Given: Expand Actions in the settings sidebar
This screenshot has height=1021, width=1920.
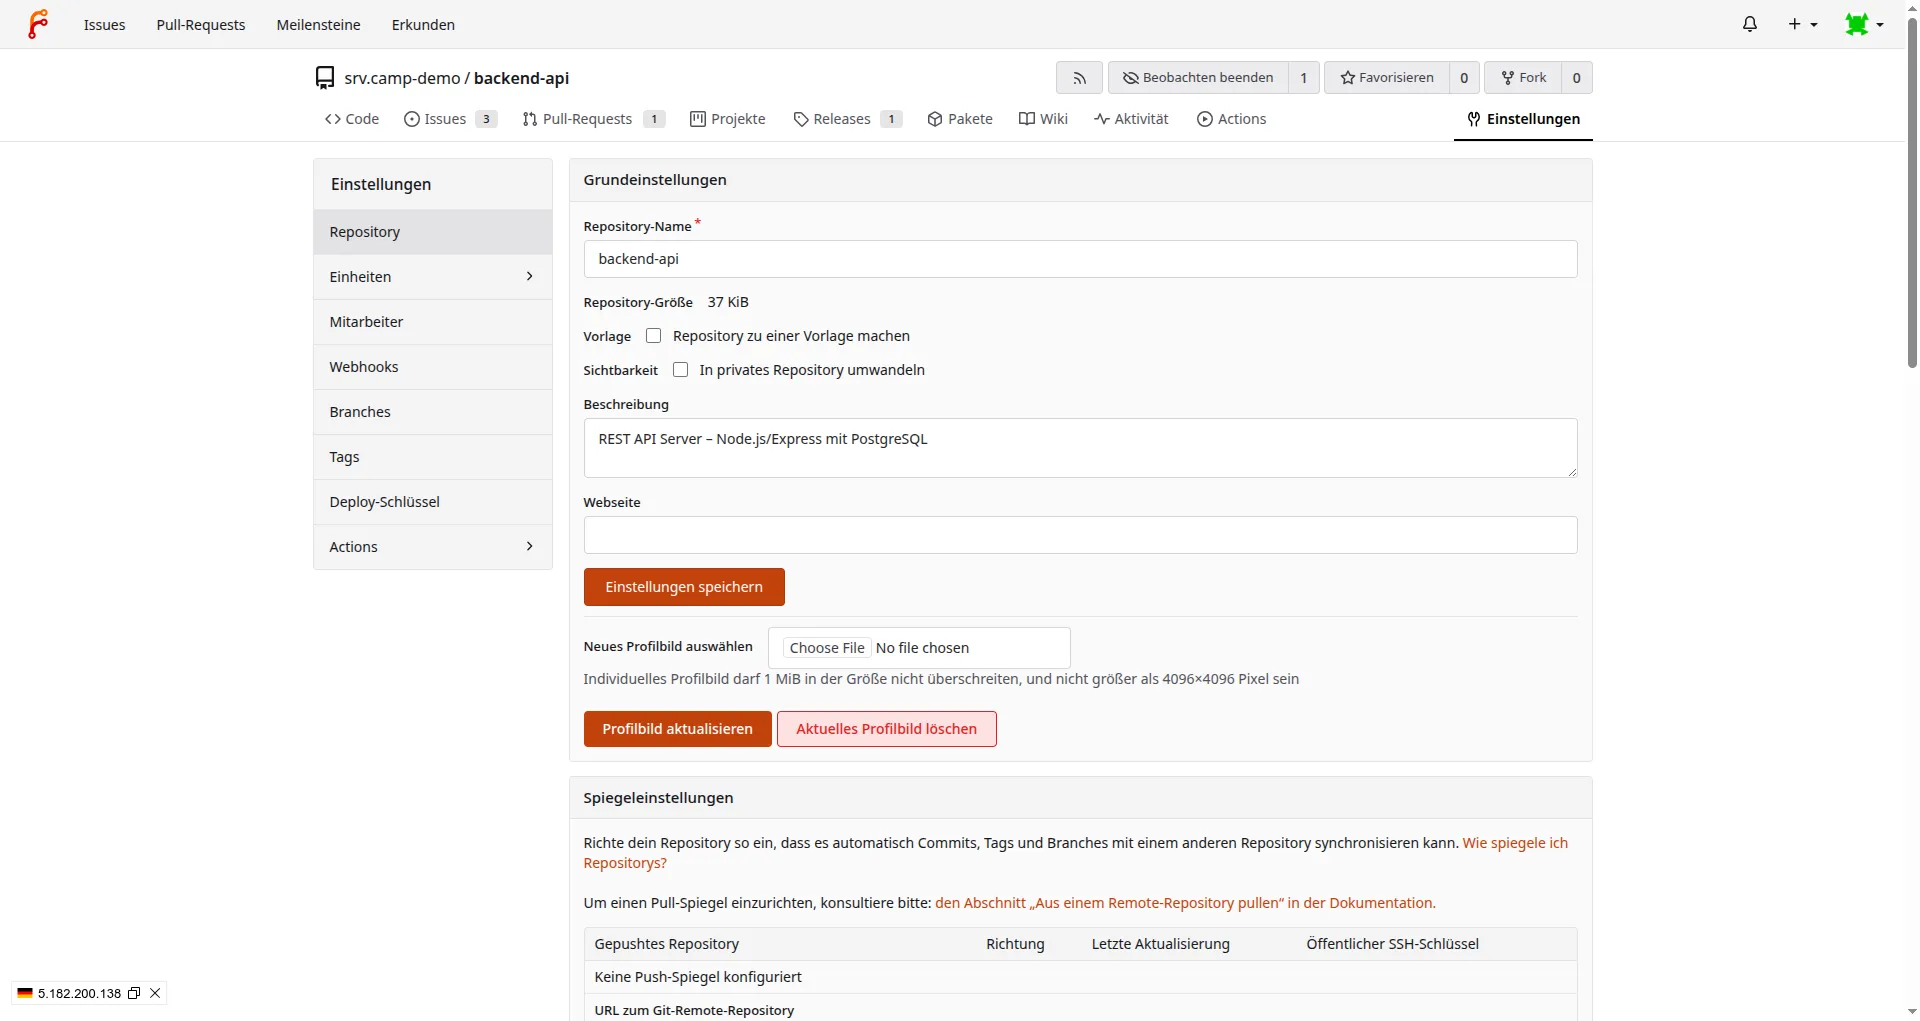Looking at the screenshot, I should [433, 547].
